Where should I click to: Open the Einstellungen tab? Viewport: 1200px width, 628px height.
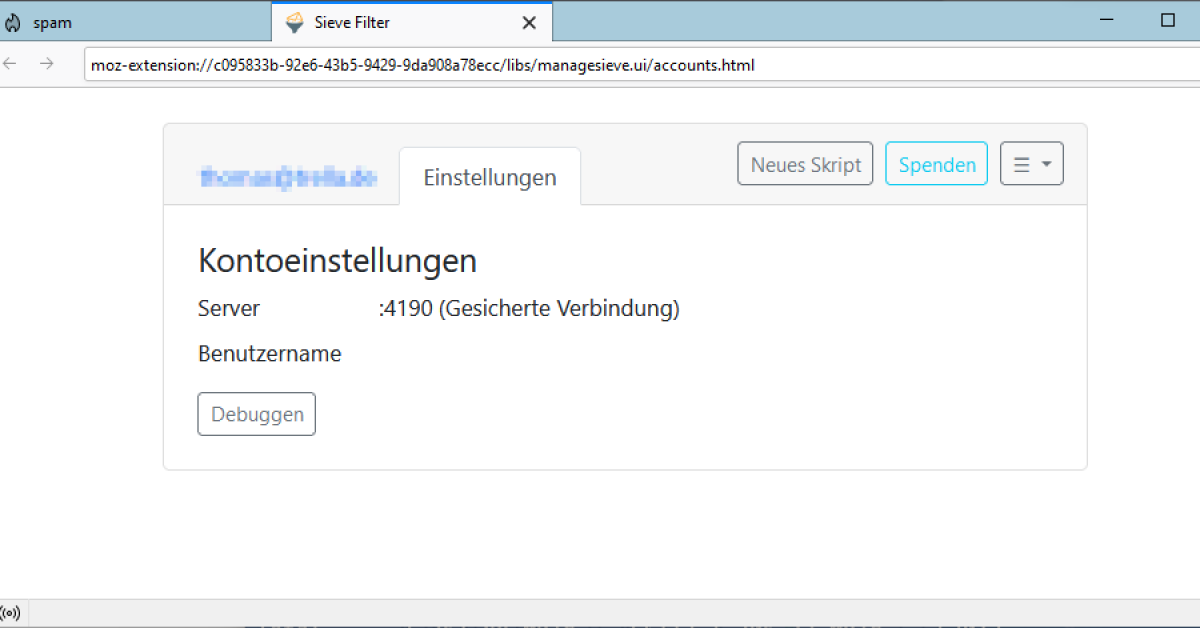[489, 177]
